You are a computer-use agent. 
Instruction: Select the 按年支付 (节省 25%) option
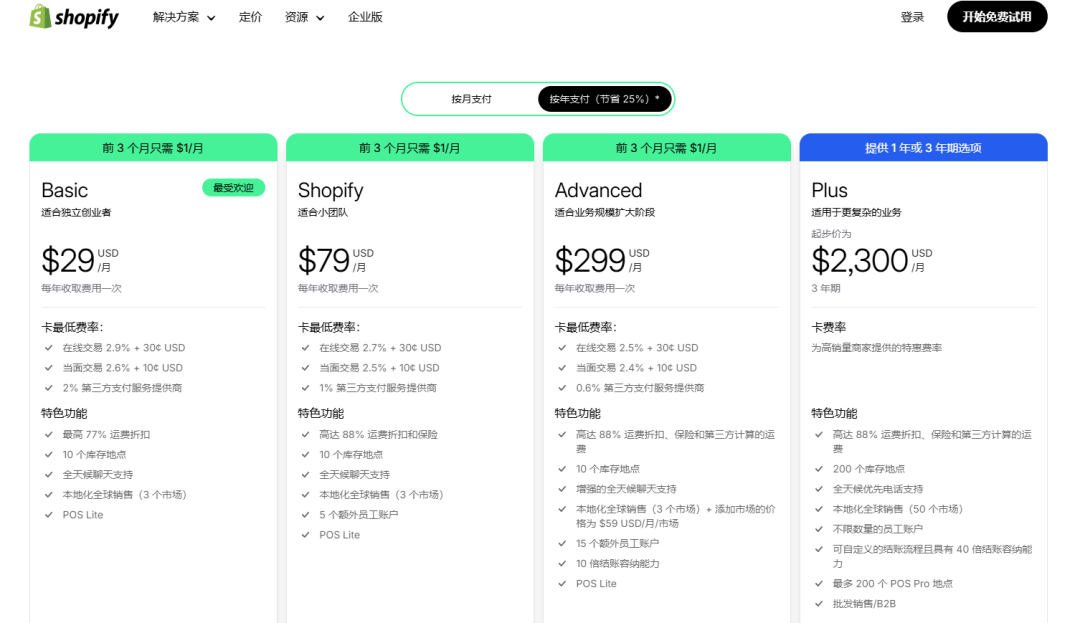[604, 99]
